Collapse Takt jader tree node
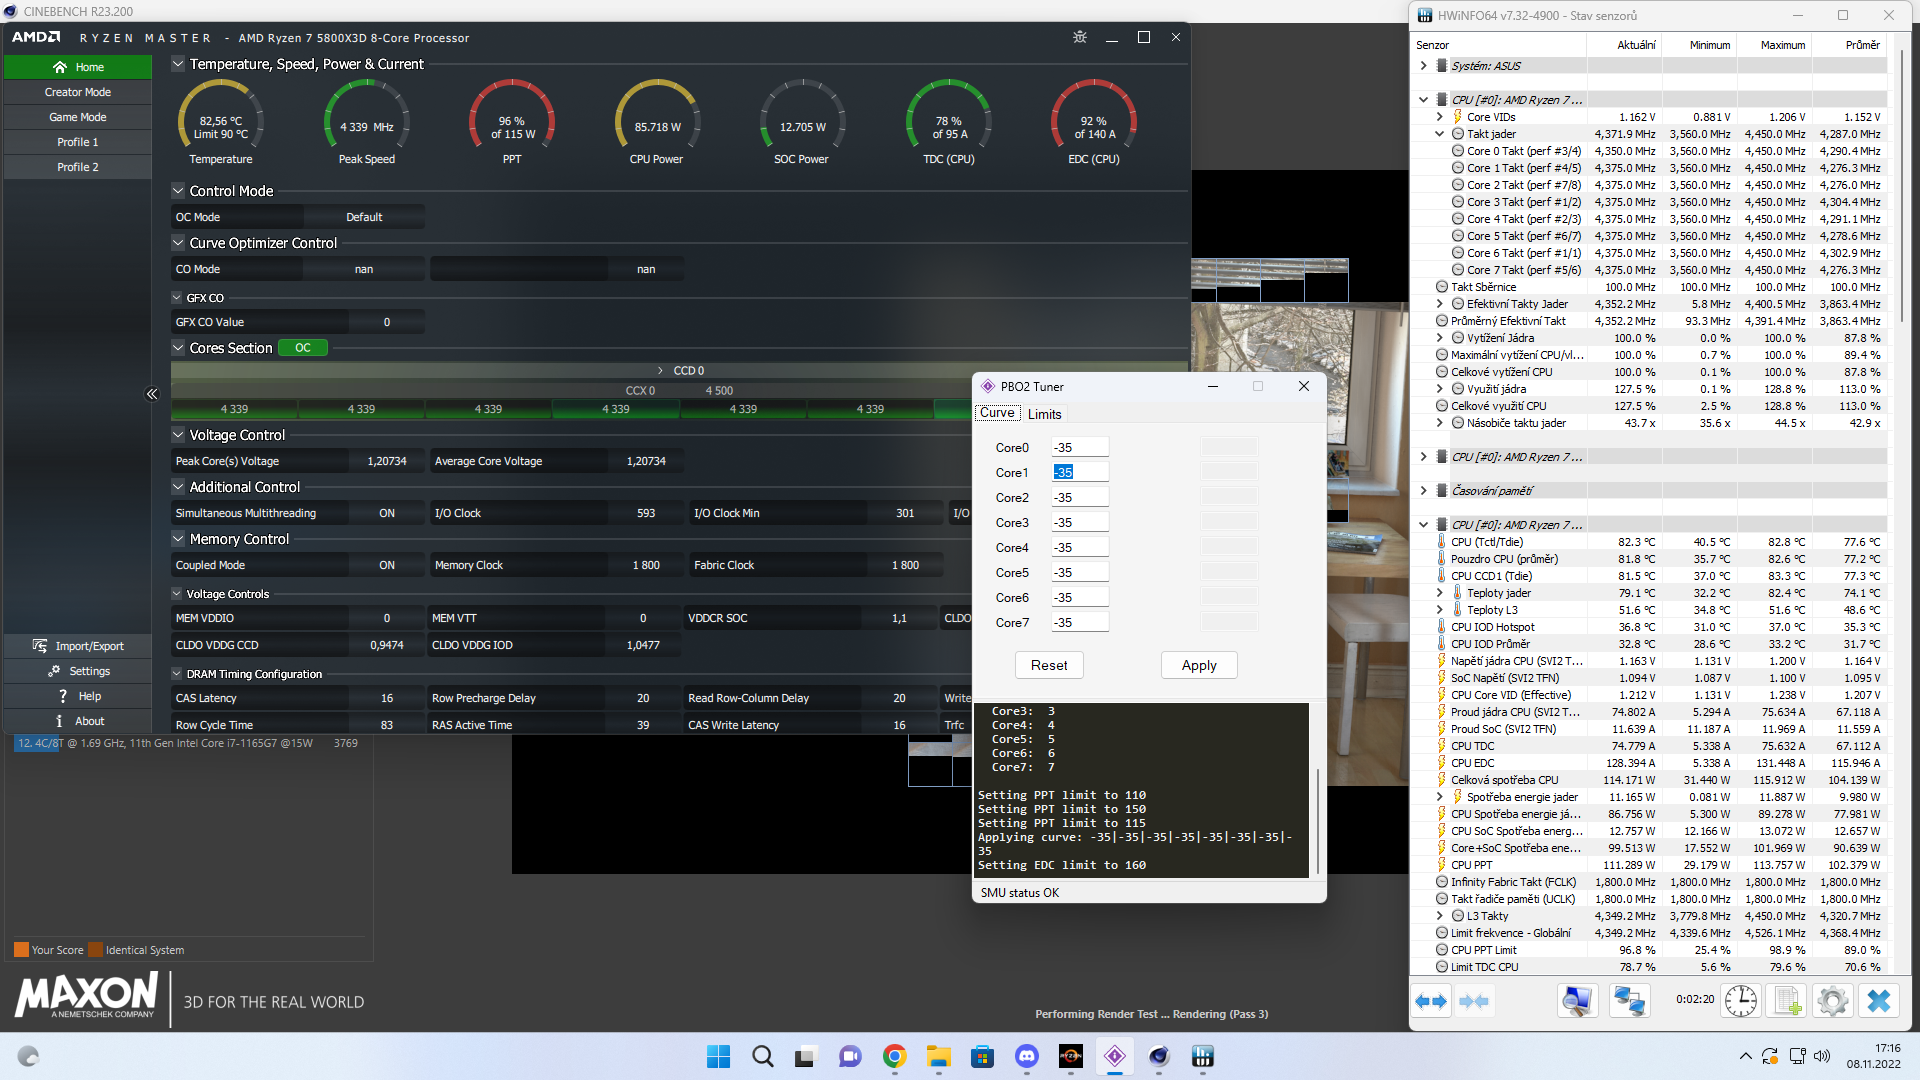The width and height of the screenshot is (1920, 1080). point(1439,134)
